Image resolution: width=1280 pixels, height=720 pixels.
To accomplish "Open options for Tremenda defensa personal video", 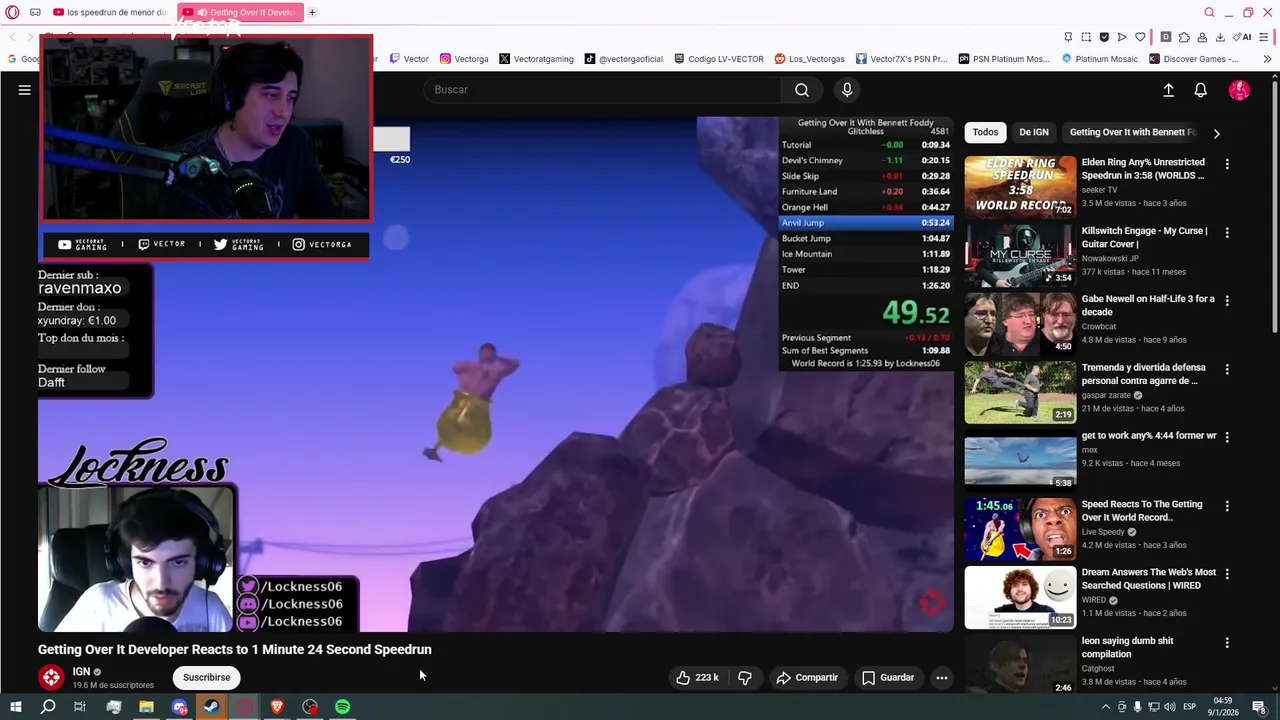I will coord(1227,369).
